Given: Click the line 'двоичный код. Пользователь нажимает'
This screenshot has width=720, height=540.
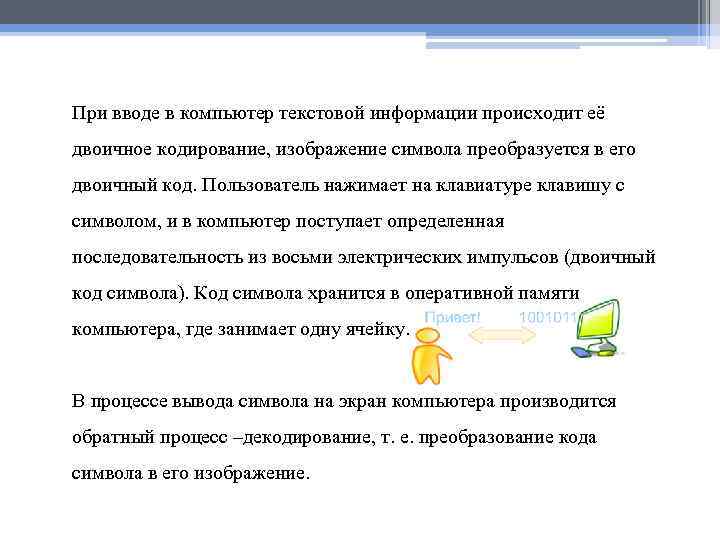Looking at the screenshot, I should point(348,185).
